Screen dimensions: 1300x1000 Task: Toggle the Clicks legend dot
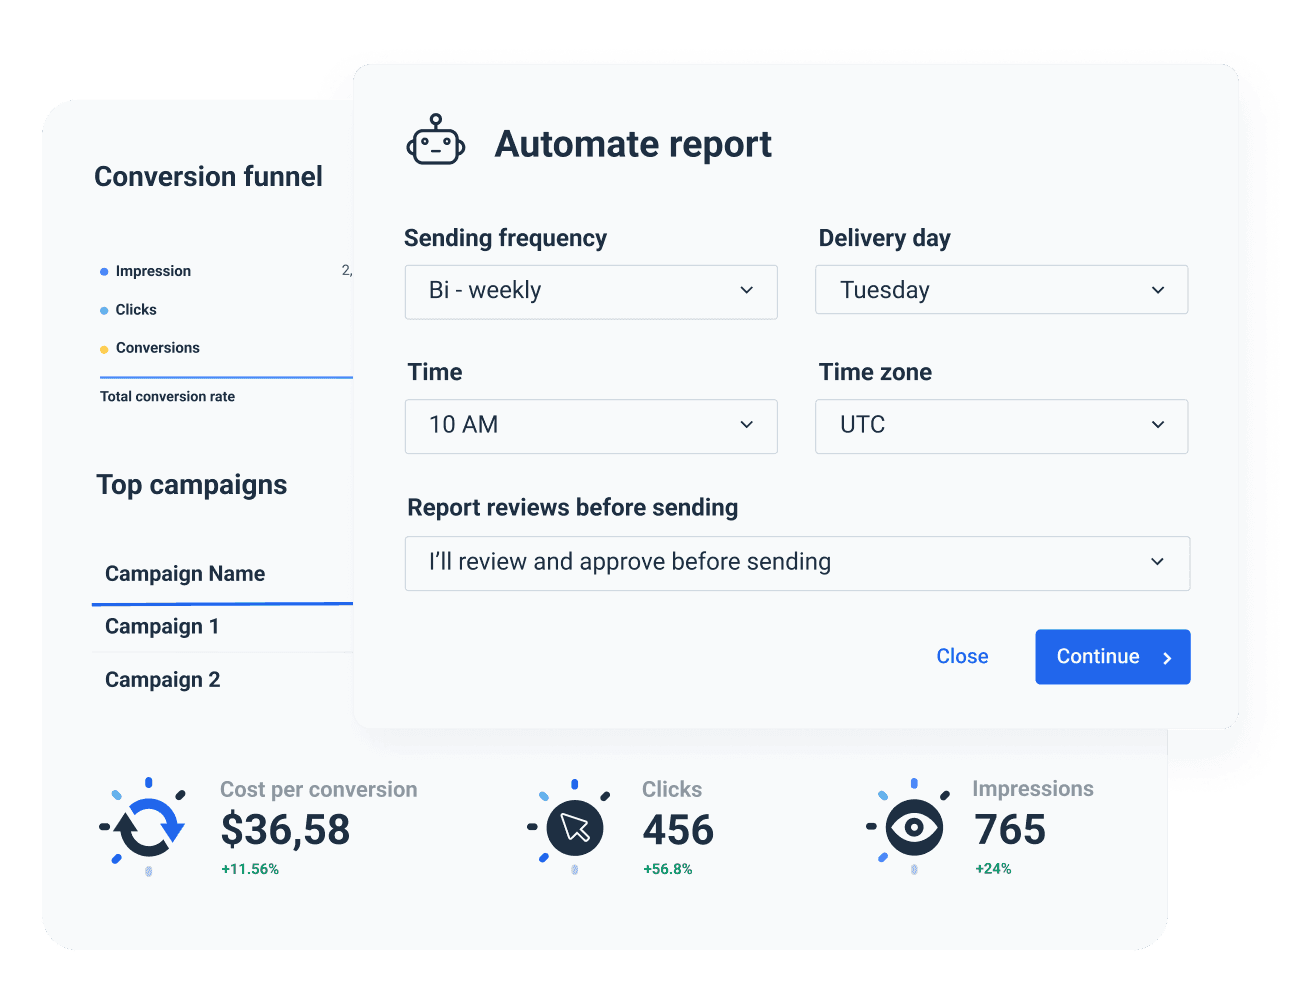pos(104,309)
